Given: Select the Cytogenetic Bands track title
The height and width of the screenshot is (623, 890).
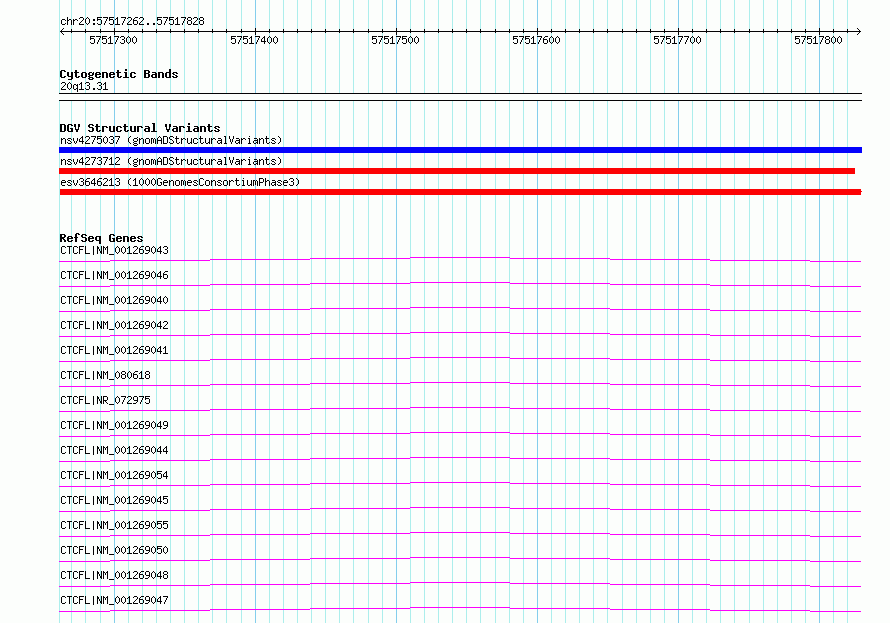Looking at the screenshot, I should click(x=119, y=74).
